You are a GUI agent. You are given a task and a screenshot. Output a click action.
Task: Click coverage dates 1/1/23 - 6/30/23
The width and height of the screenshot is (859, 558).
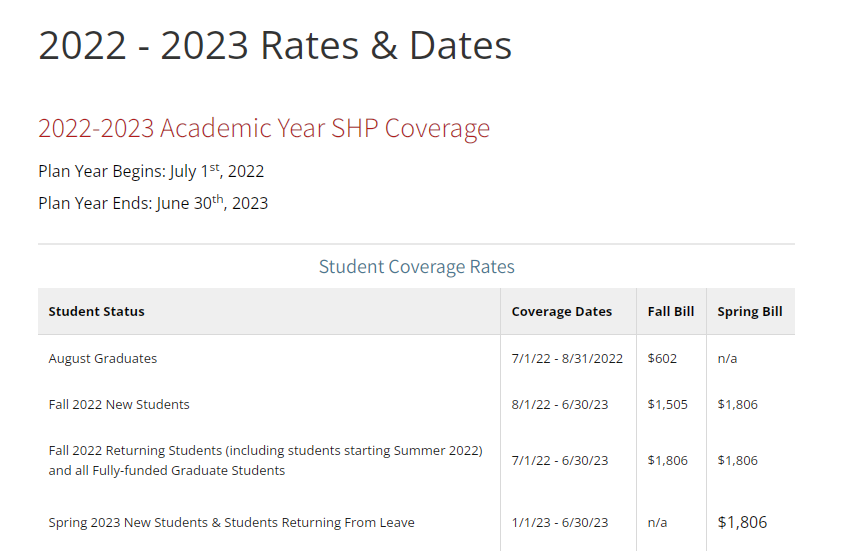coord(560,523)
